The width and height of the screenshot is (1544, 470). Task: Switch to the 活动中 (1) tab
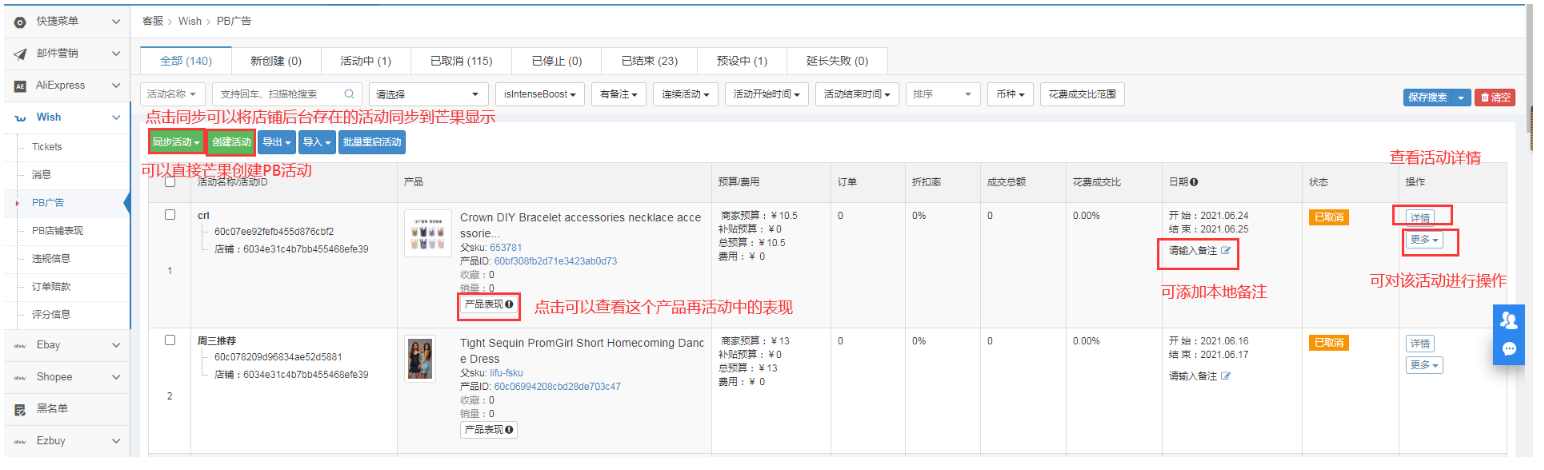tap(366, 61)
